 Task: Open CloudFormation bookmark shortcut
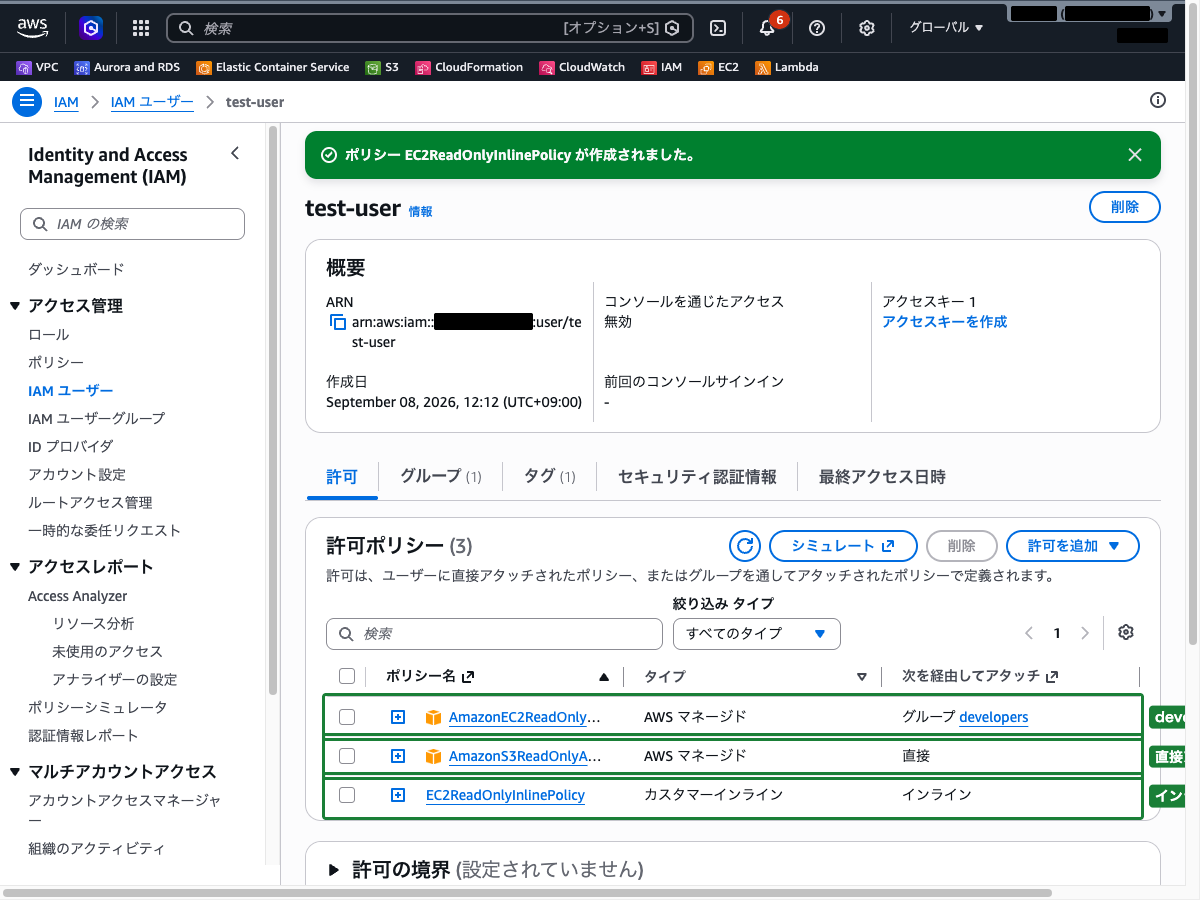pyautogui.click(x=469, y=67)
